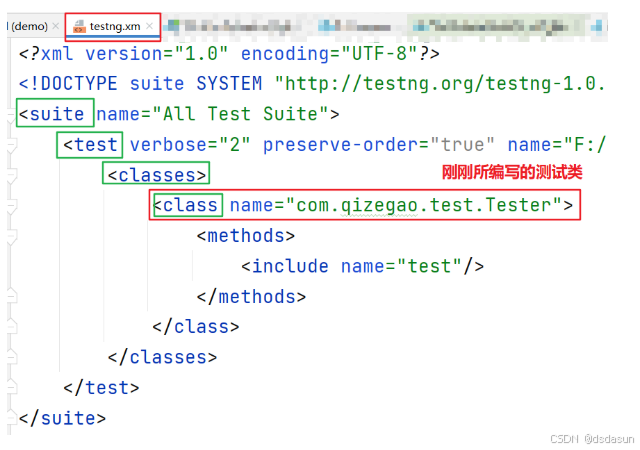Click the XML file icon on testng.xml tab
Screen dimensions: 640x450
(79, 27)
